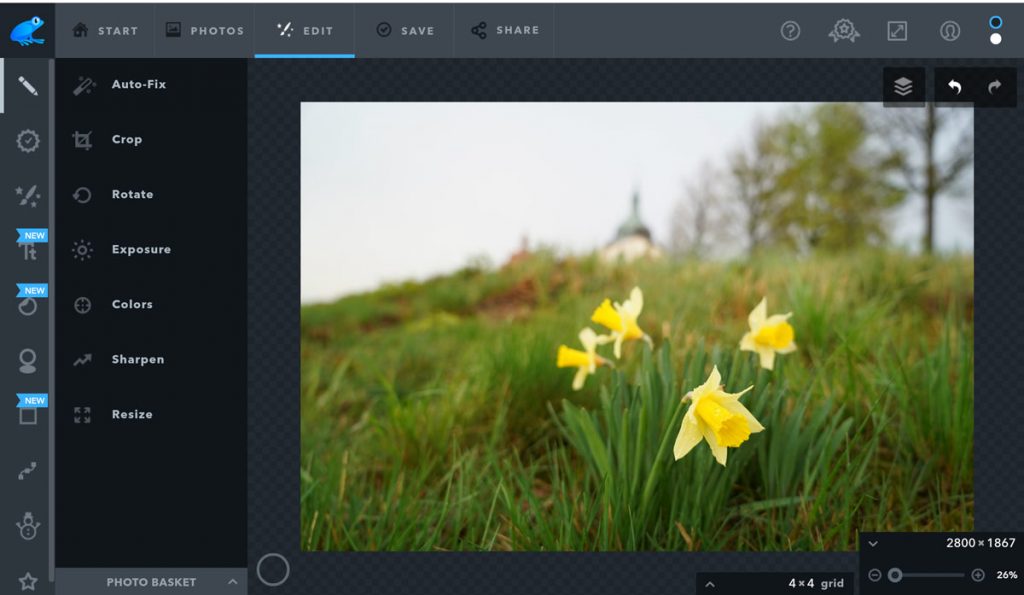
Task: Switch to fullscreen mode
Action: click(x=897, y=31)
